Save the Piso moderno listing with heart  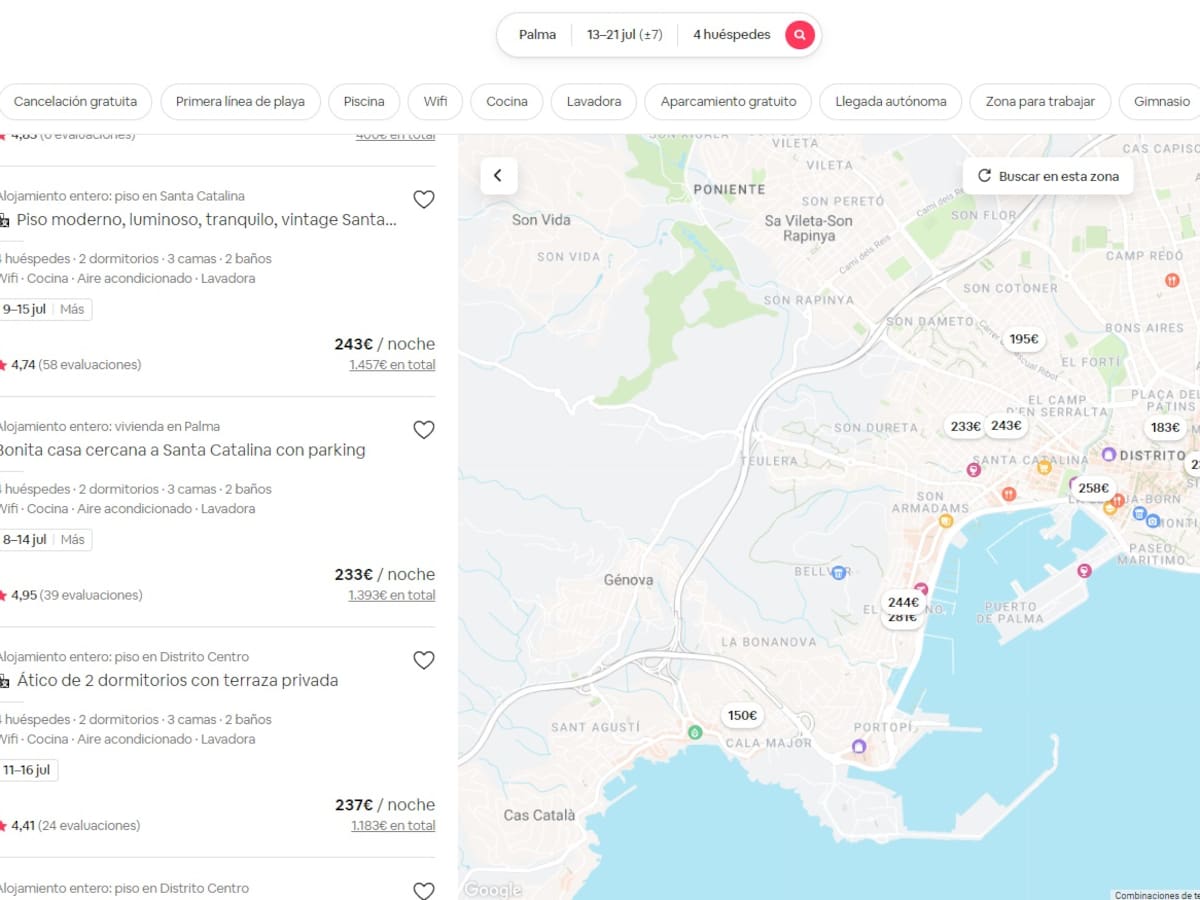pyautogui.click(x=424, y=199)
